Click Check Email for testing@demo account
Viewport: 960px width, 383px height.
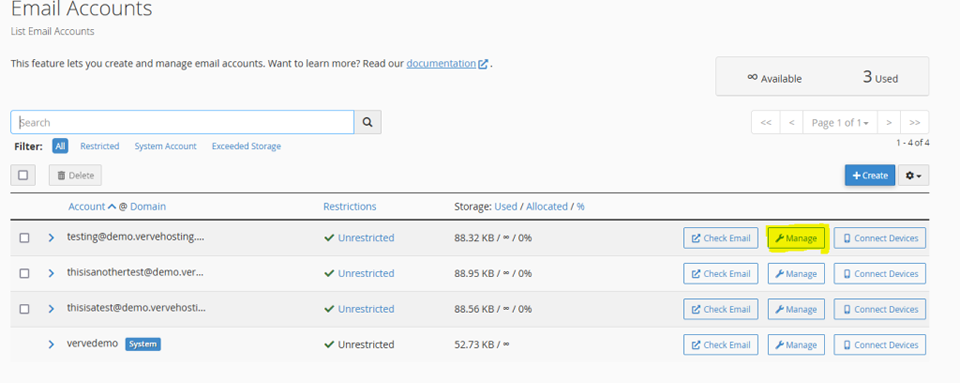coord(721,238)
